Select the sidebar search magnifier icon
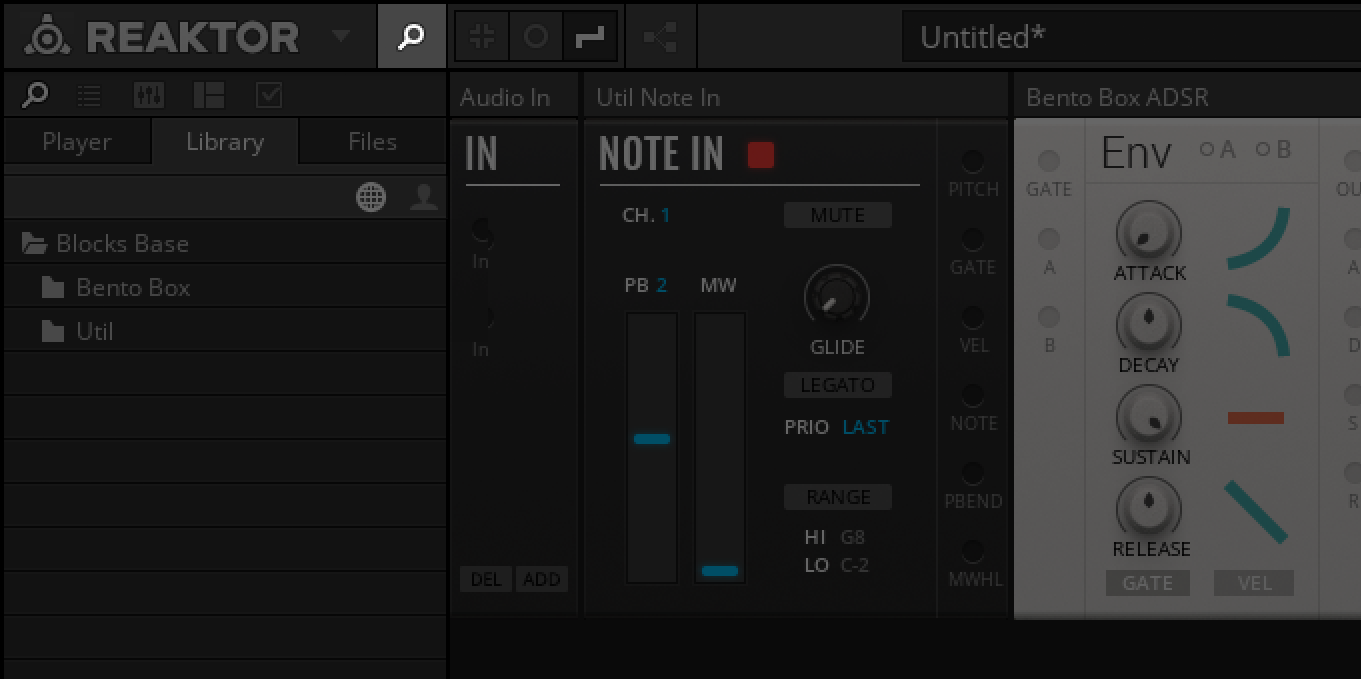 [x=35, y=95]
